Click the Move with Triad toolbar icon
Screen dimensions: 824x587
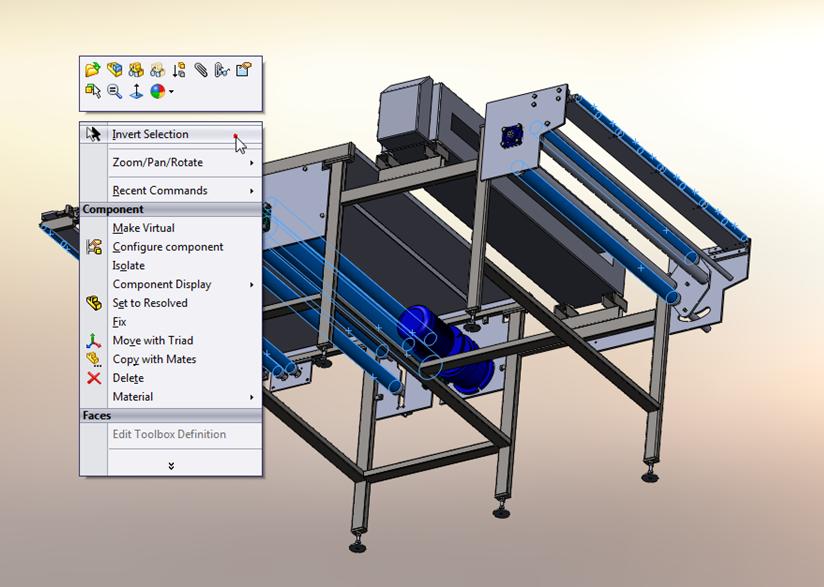(x=137, y=91)
